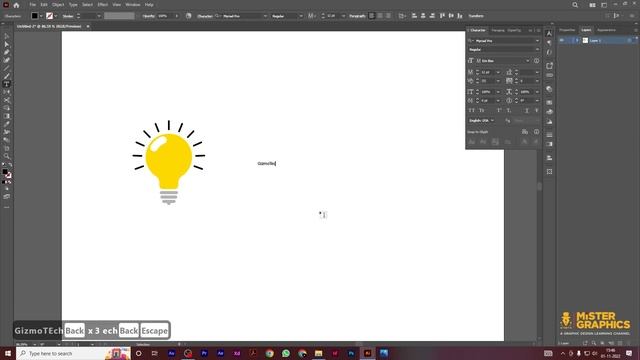This screenshot has width=640, height=360.
Task: Select the Pen tool
Action: 7,52
